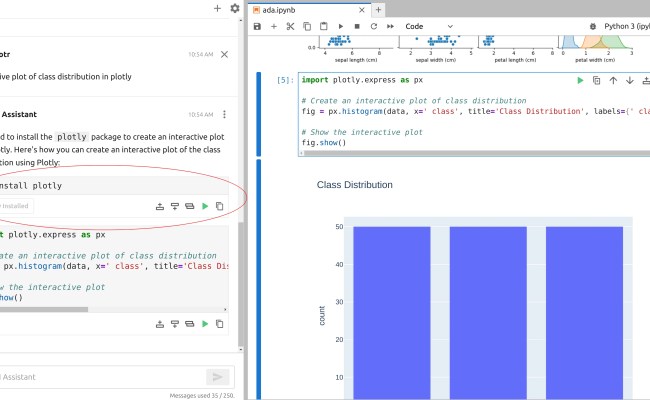Click the middle histogram bar
Screen dimensions: 650x400
coord(488,313)
